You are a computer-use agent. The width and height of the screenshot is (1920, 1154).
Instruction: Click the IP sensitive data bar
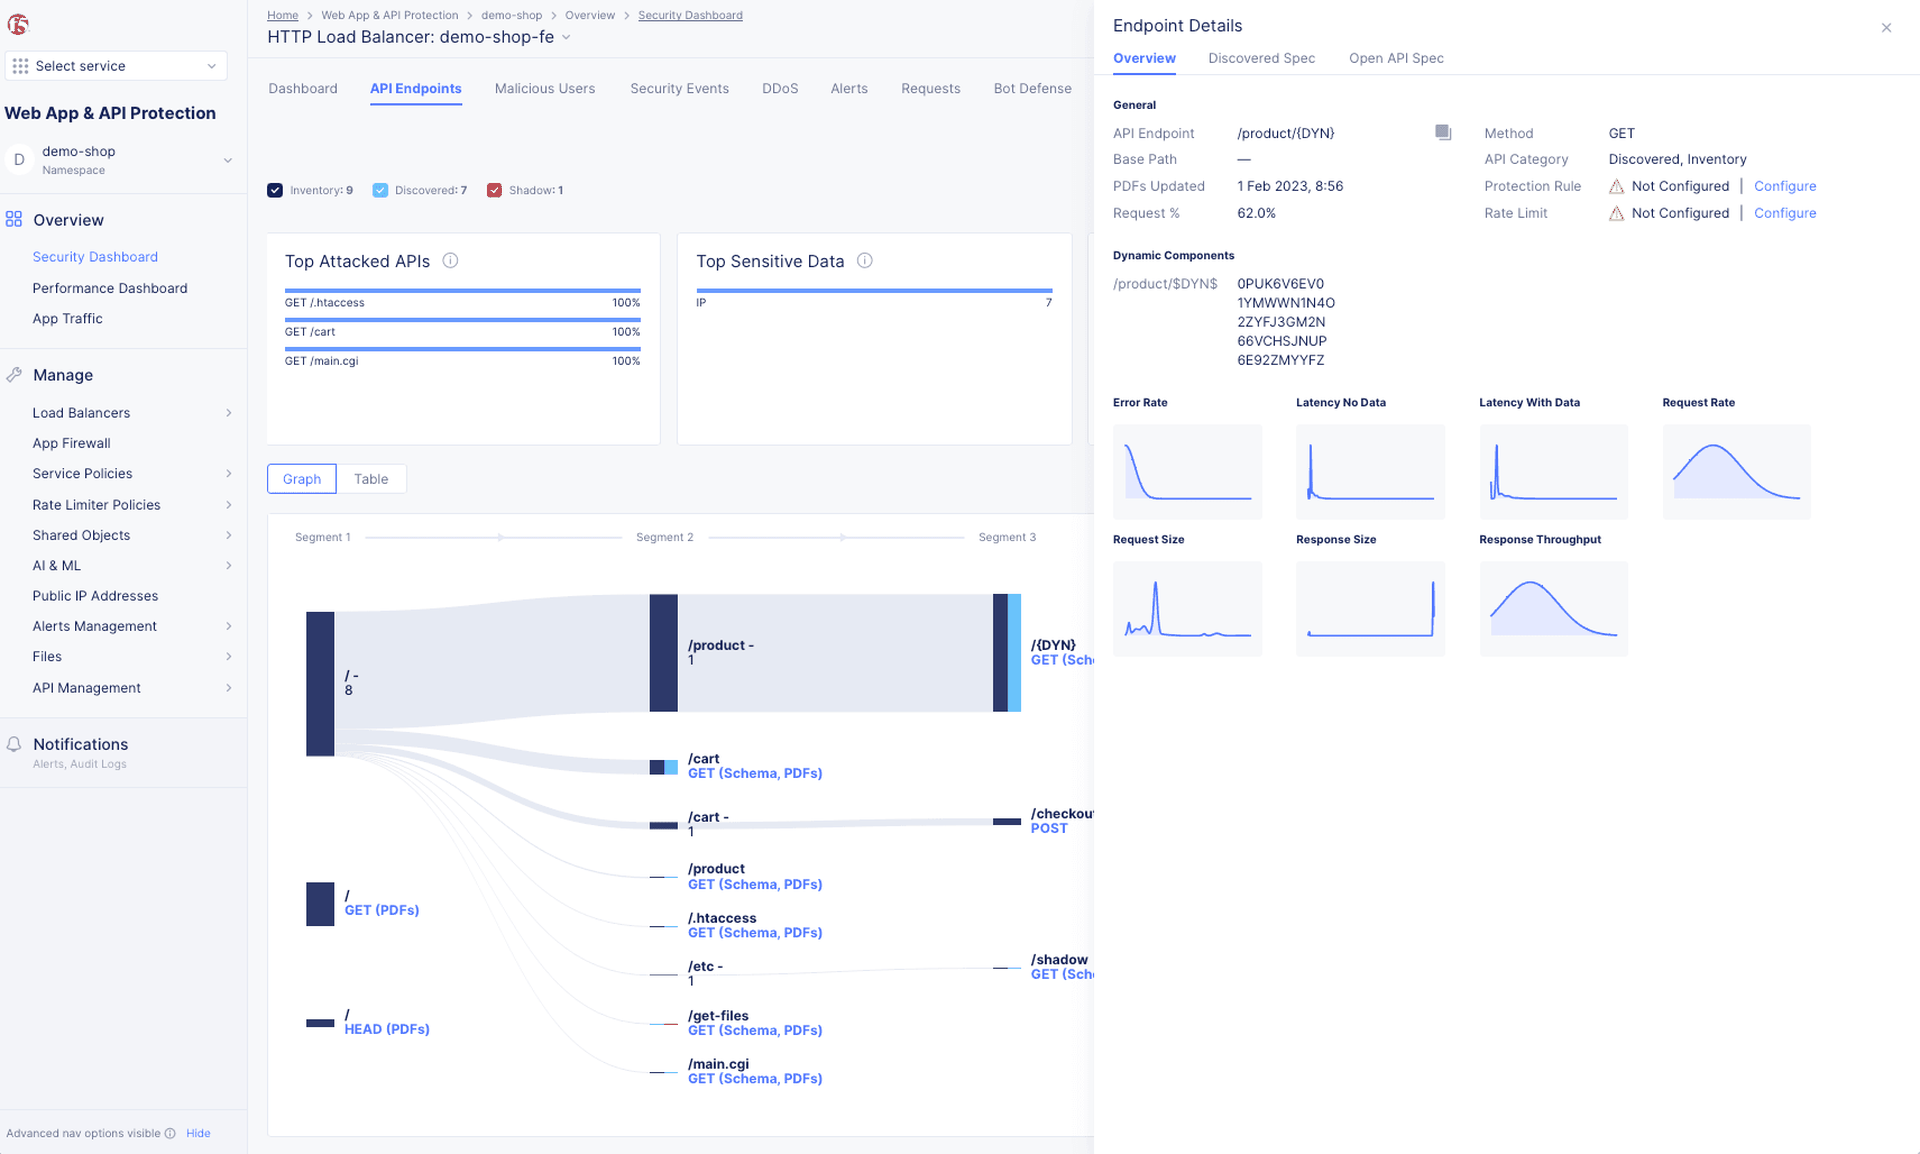tap(874, 290)
